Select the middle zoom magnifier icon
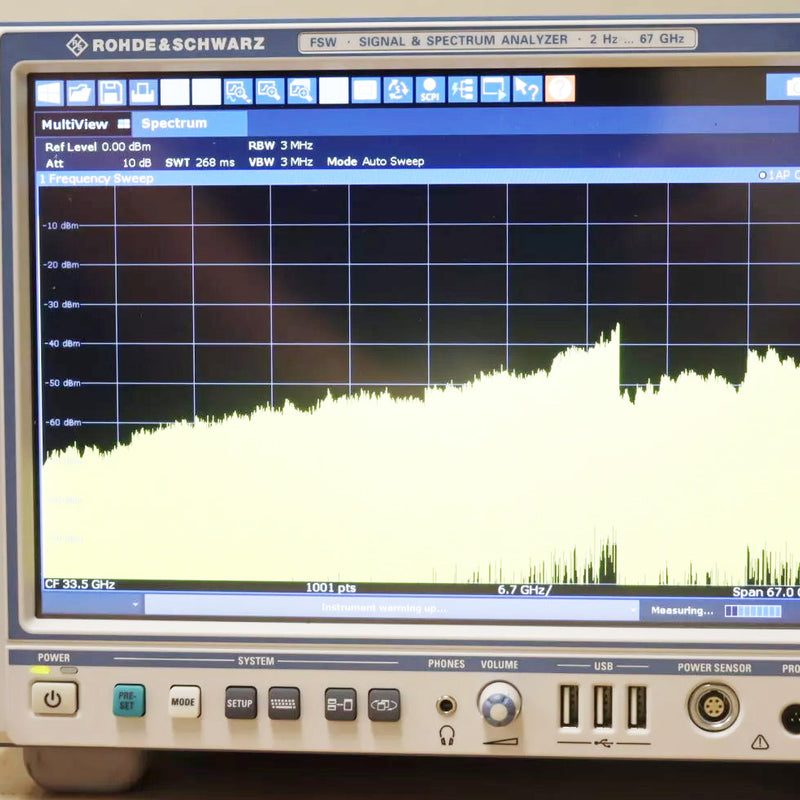 [x=269, y=90]
